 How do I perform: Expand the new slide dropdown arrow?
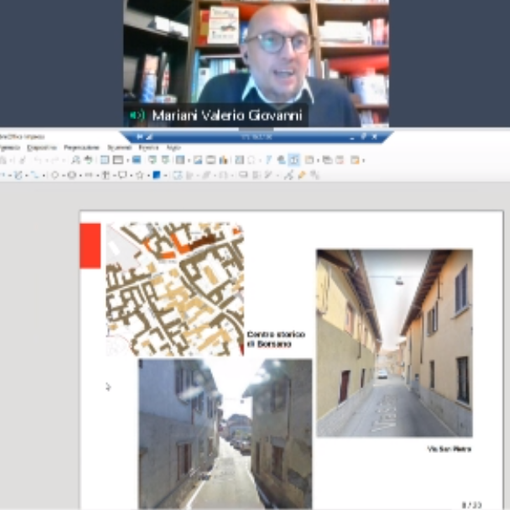(318, 161)
